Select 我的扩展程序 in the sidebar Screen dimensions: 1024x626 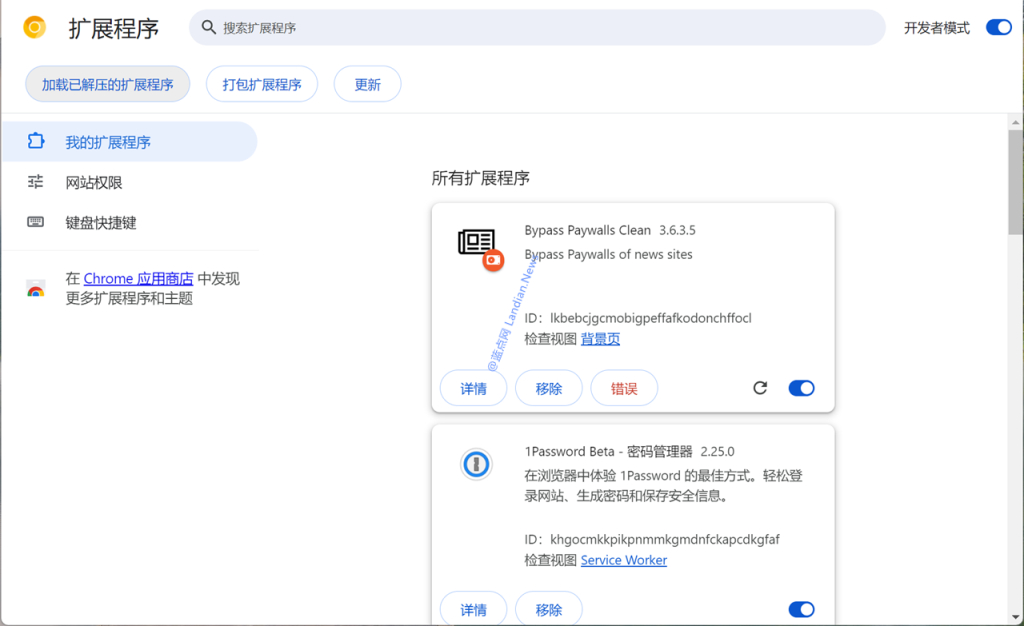tap(130, 142)
